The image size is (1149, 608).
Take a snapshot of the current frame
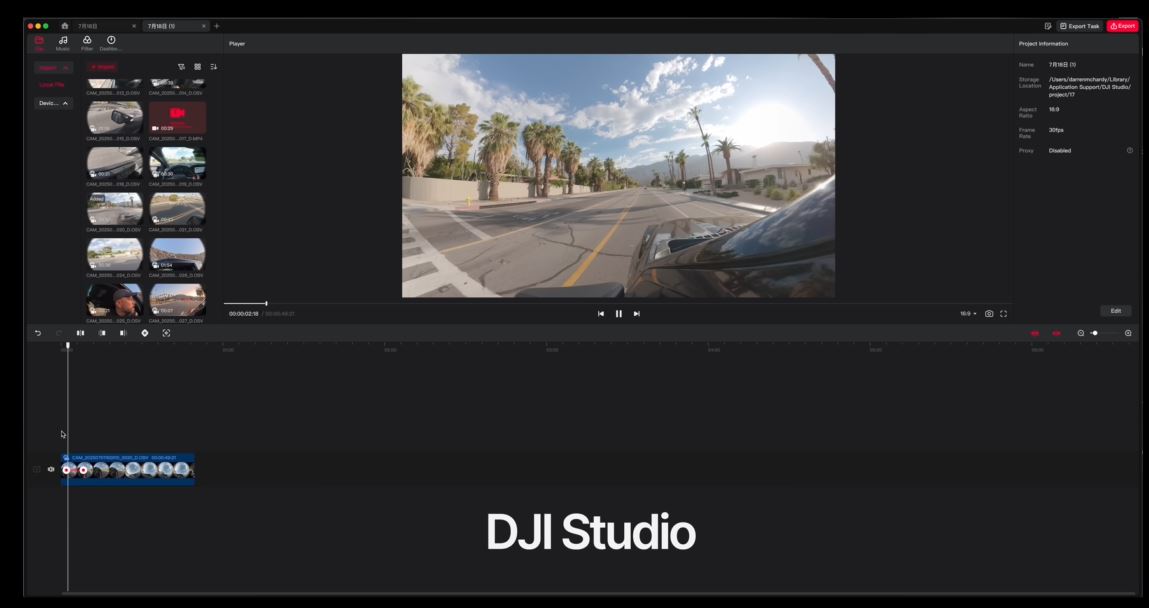[989, 314]
